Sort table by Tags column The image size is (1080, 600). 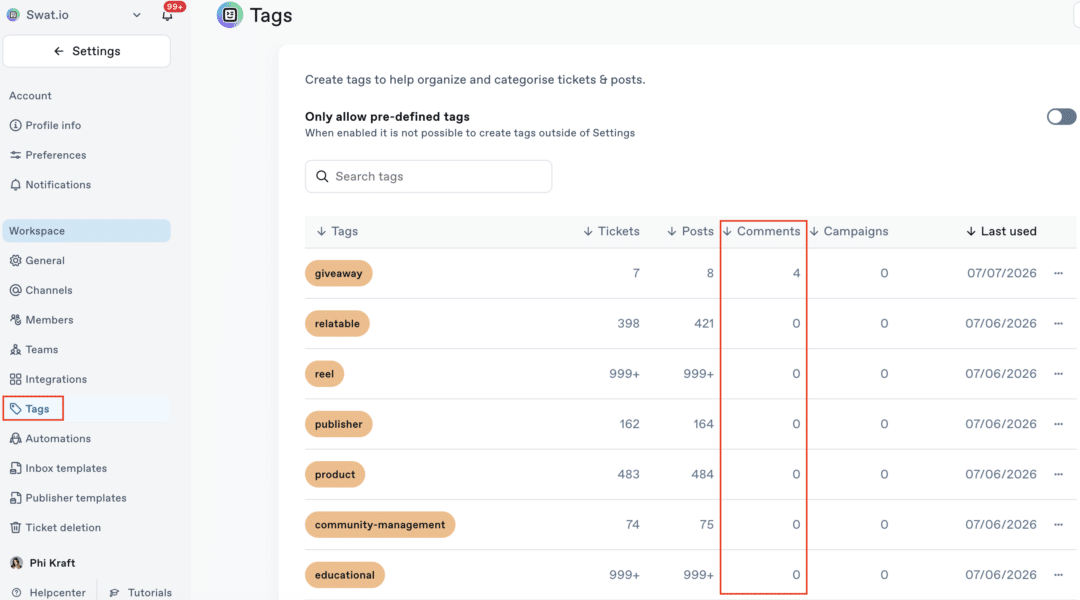(x=338, y=231)
